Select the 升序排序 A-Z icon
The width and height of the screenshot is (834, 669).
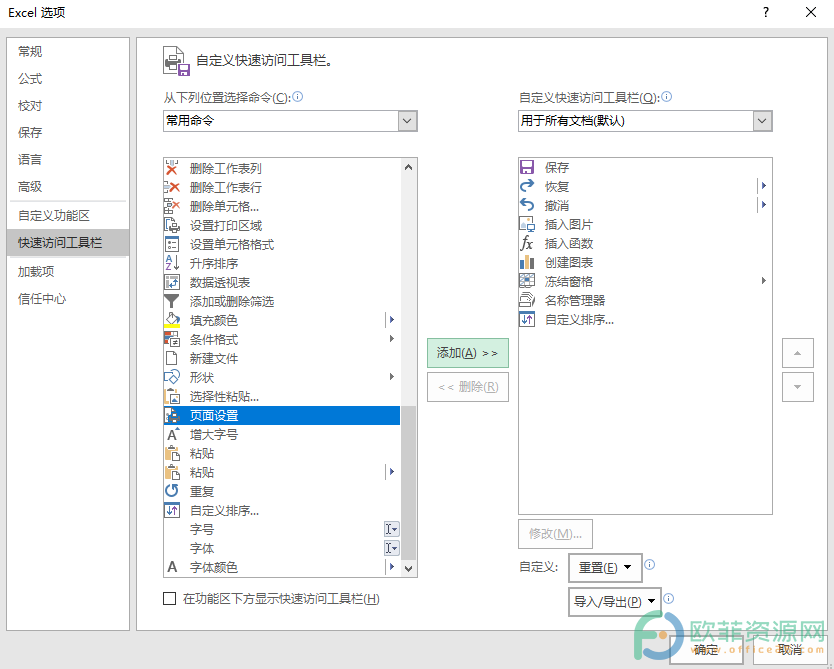(172, 263)
